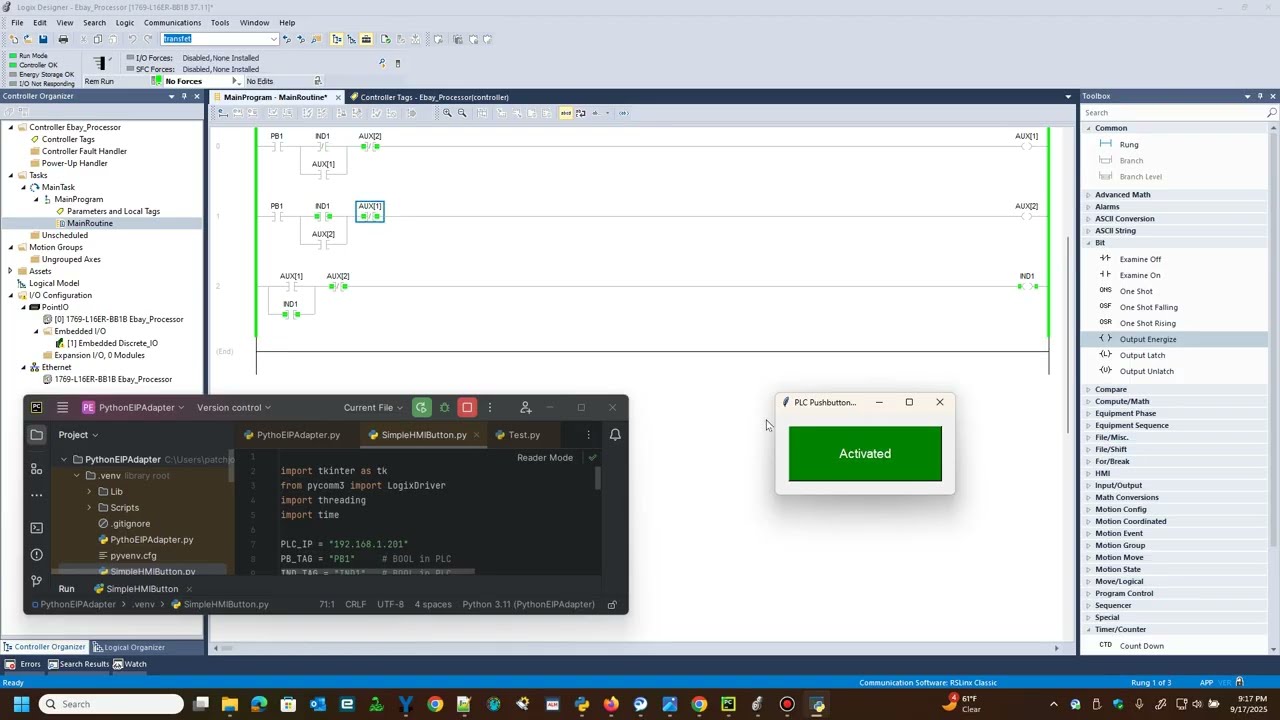The width and height of the screenshot is (1280, 720).
Task: Zoom in on the ladder routine
Action: pos(447,113)
